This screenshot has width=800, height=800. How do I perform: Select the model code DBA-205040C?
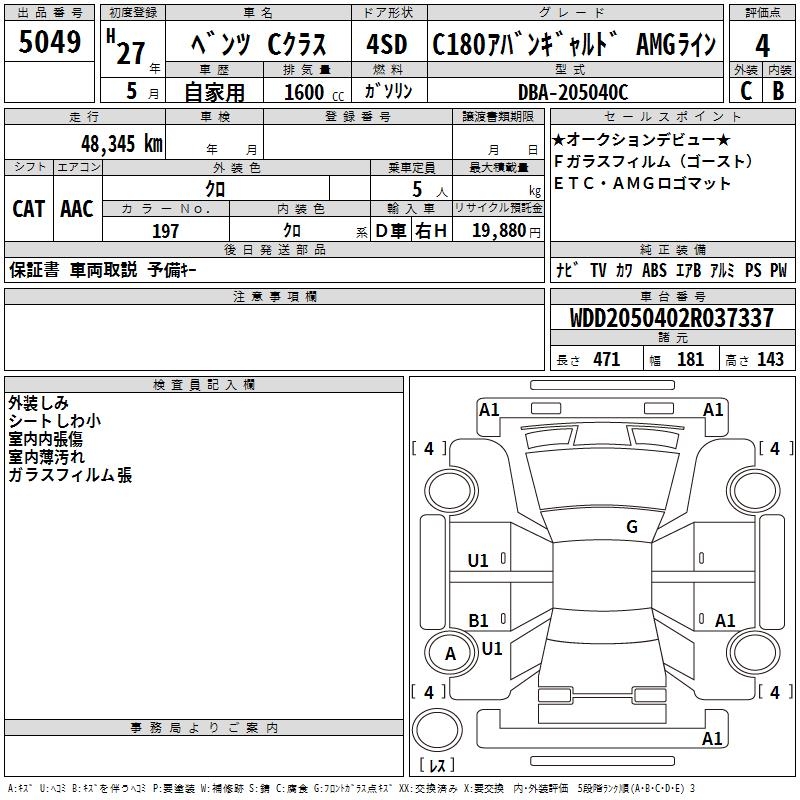click(573, 92)
